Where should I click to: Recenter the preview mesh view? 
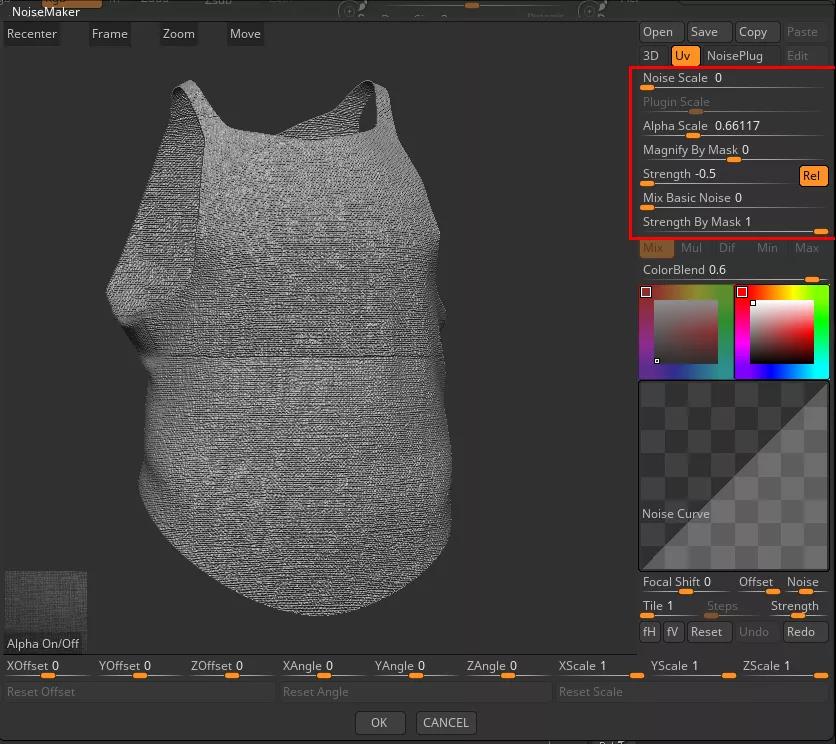click(32, 34)
